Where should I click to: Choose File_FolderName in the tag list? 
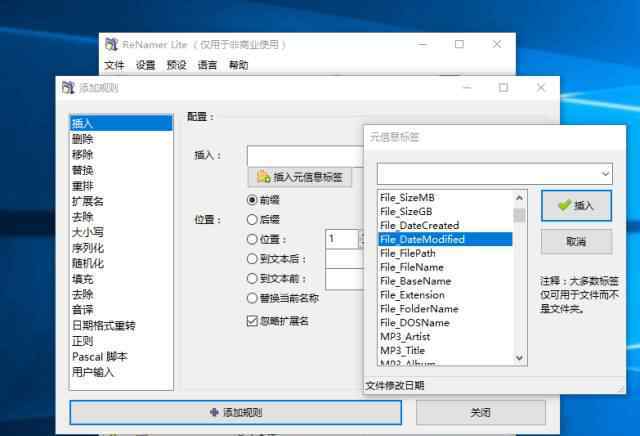pyautogui.click(x=445, y=309)
